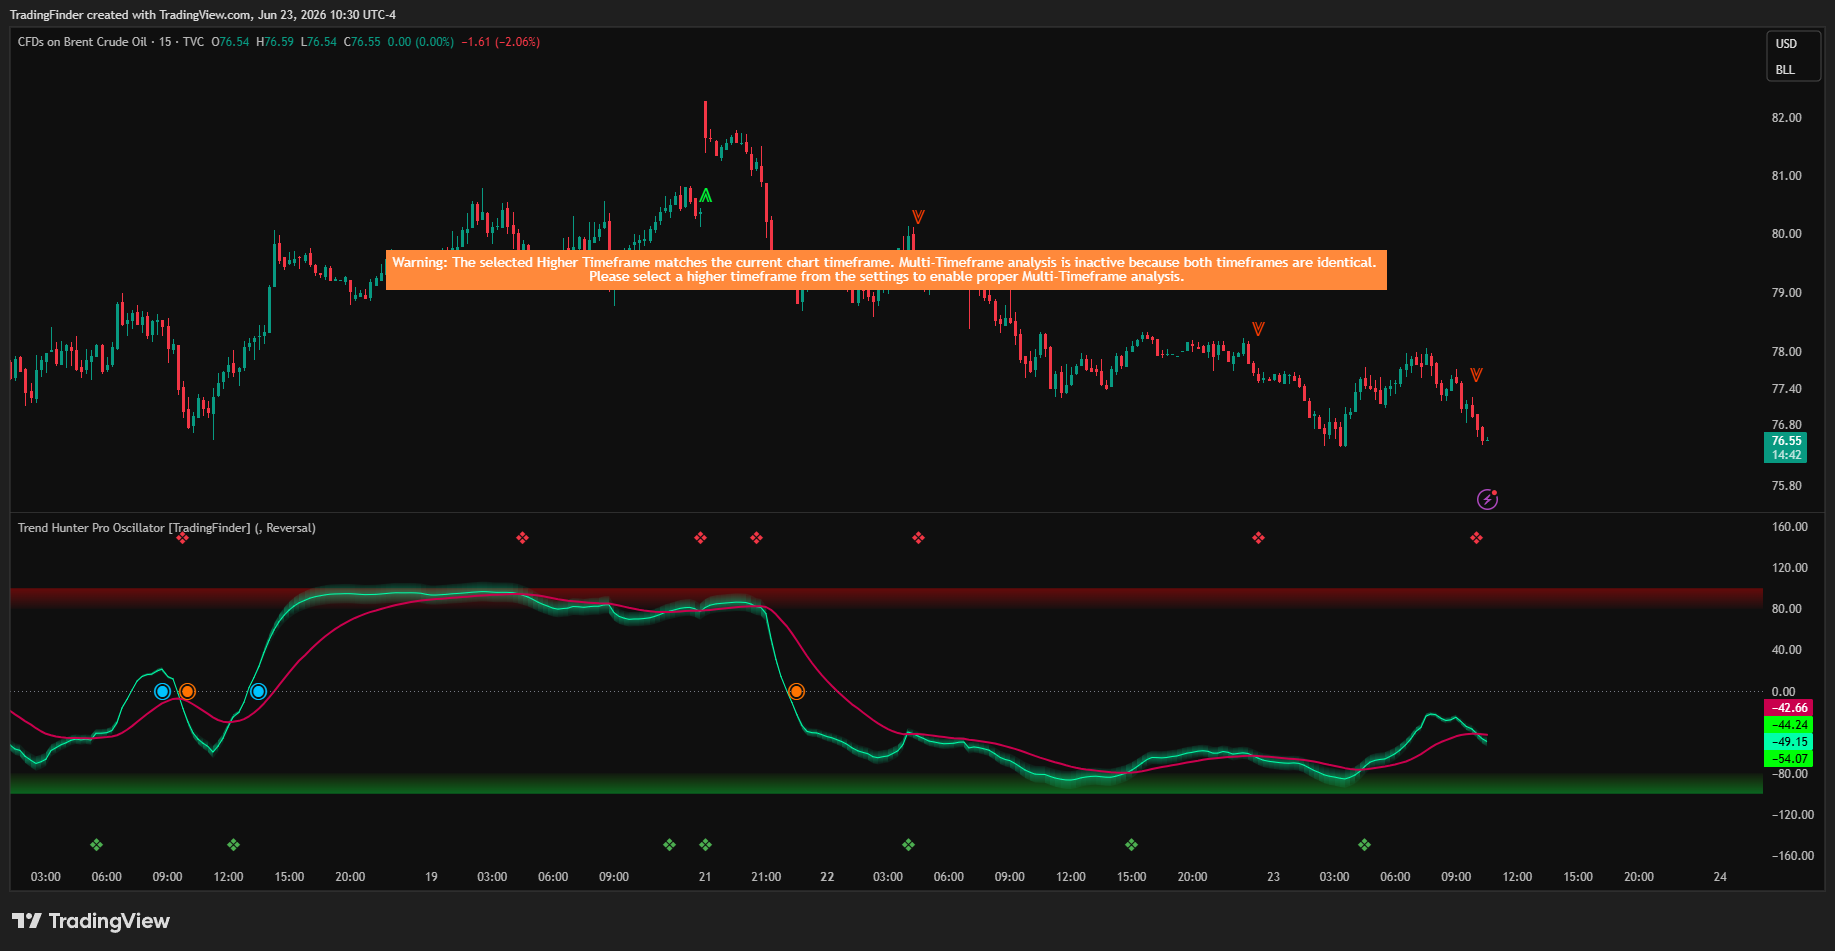1835x951 pixels.
Task: Select the 21 date on the time axis
Action: click(x=705, y=877)
